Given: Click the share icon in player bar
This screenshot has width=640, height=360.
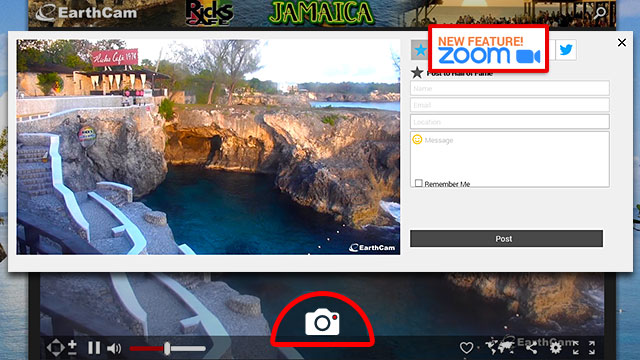Looking at the screenshot, I should (x=531, y=348).
